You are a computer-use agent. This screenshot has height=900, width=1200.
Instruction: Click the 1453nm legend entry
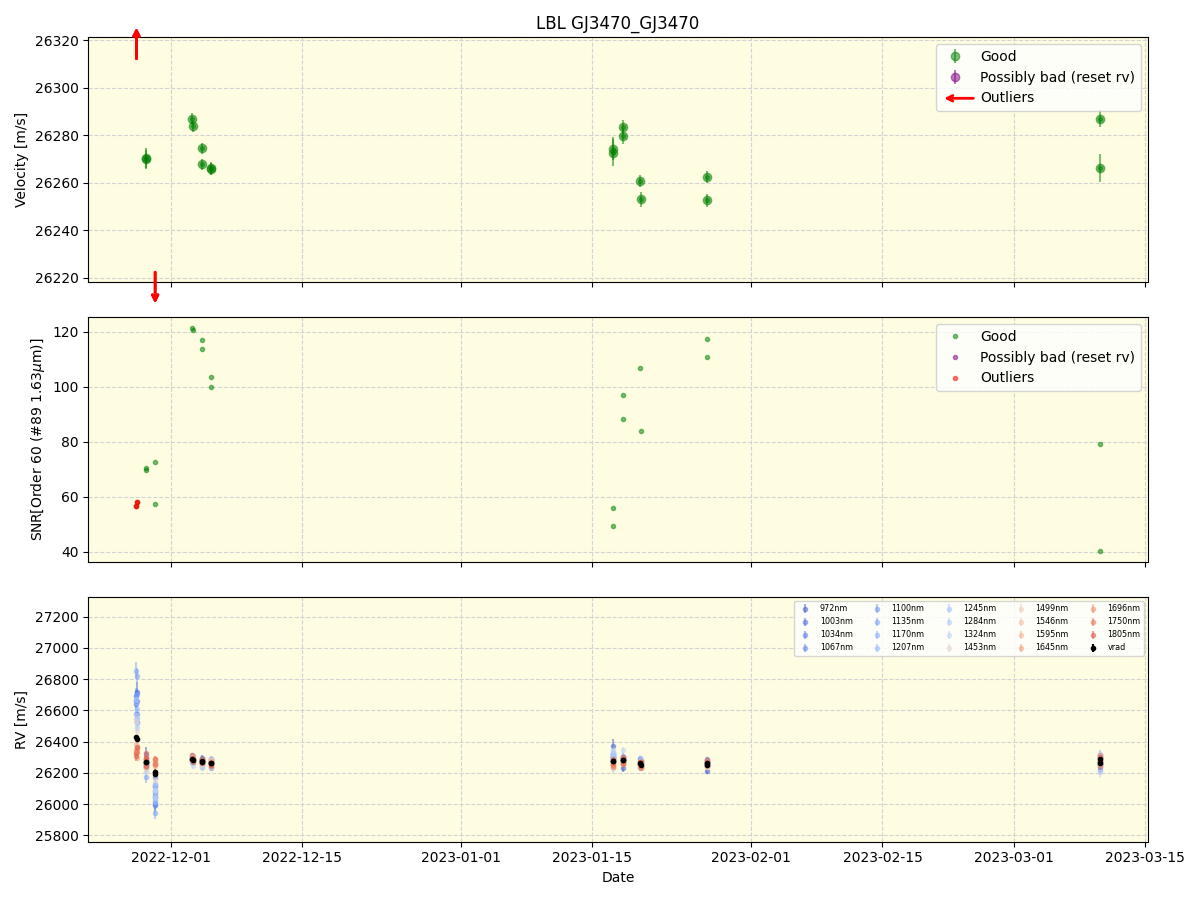point(980,647)
